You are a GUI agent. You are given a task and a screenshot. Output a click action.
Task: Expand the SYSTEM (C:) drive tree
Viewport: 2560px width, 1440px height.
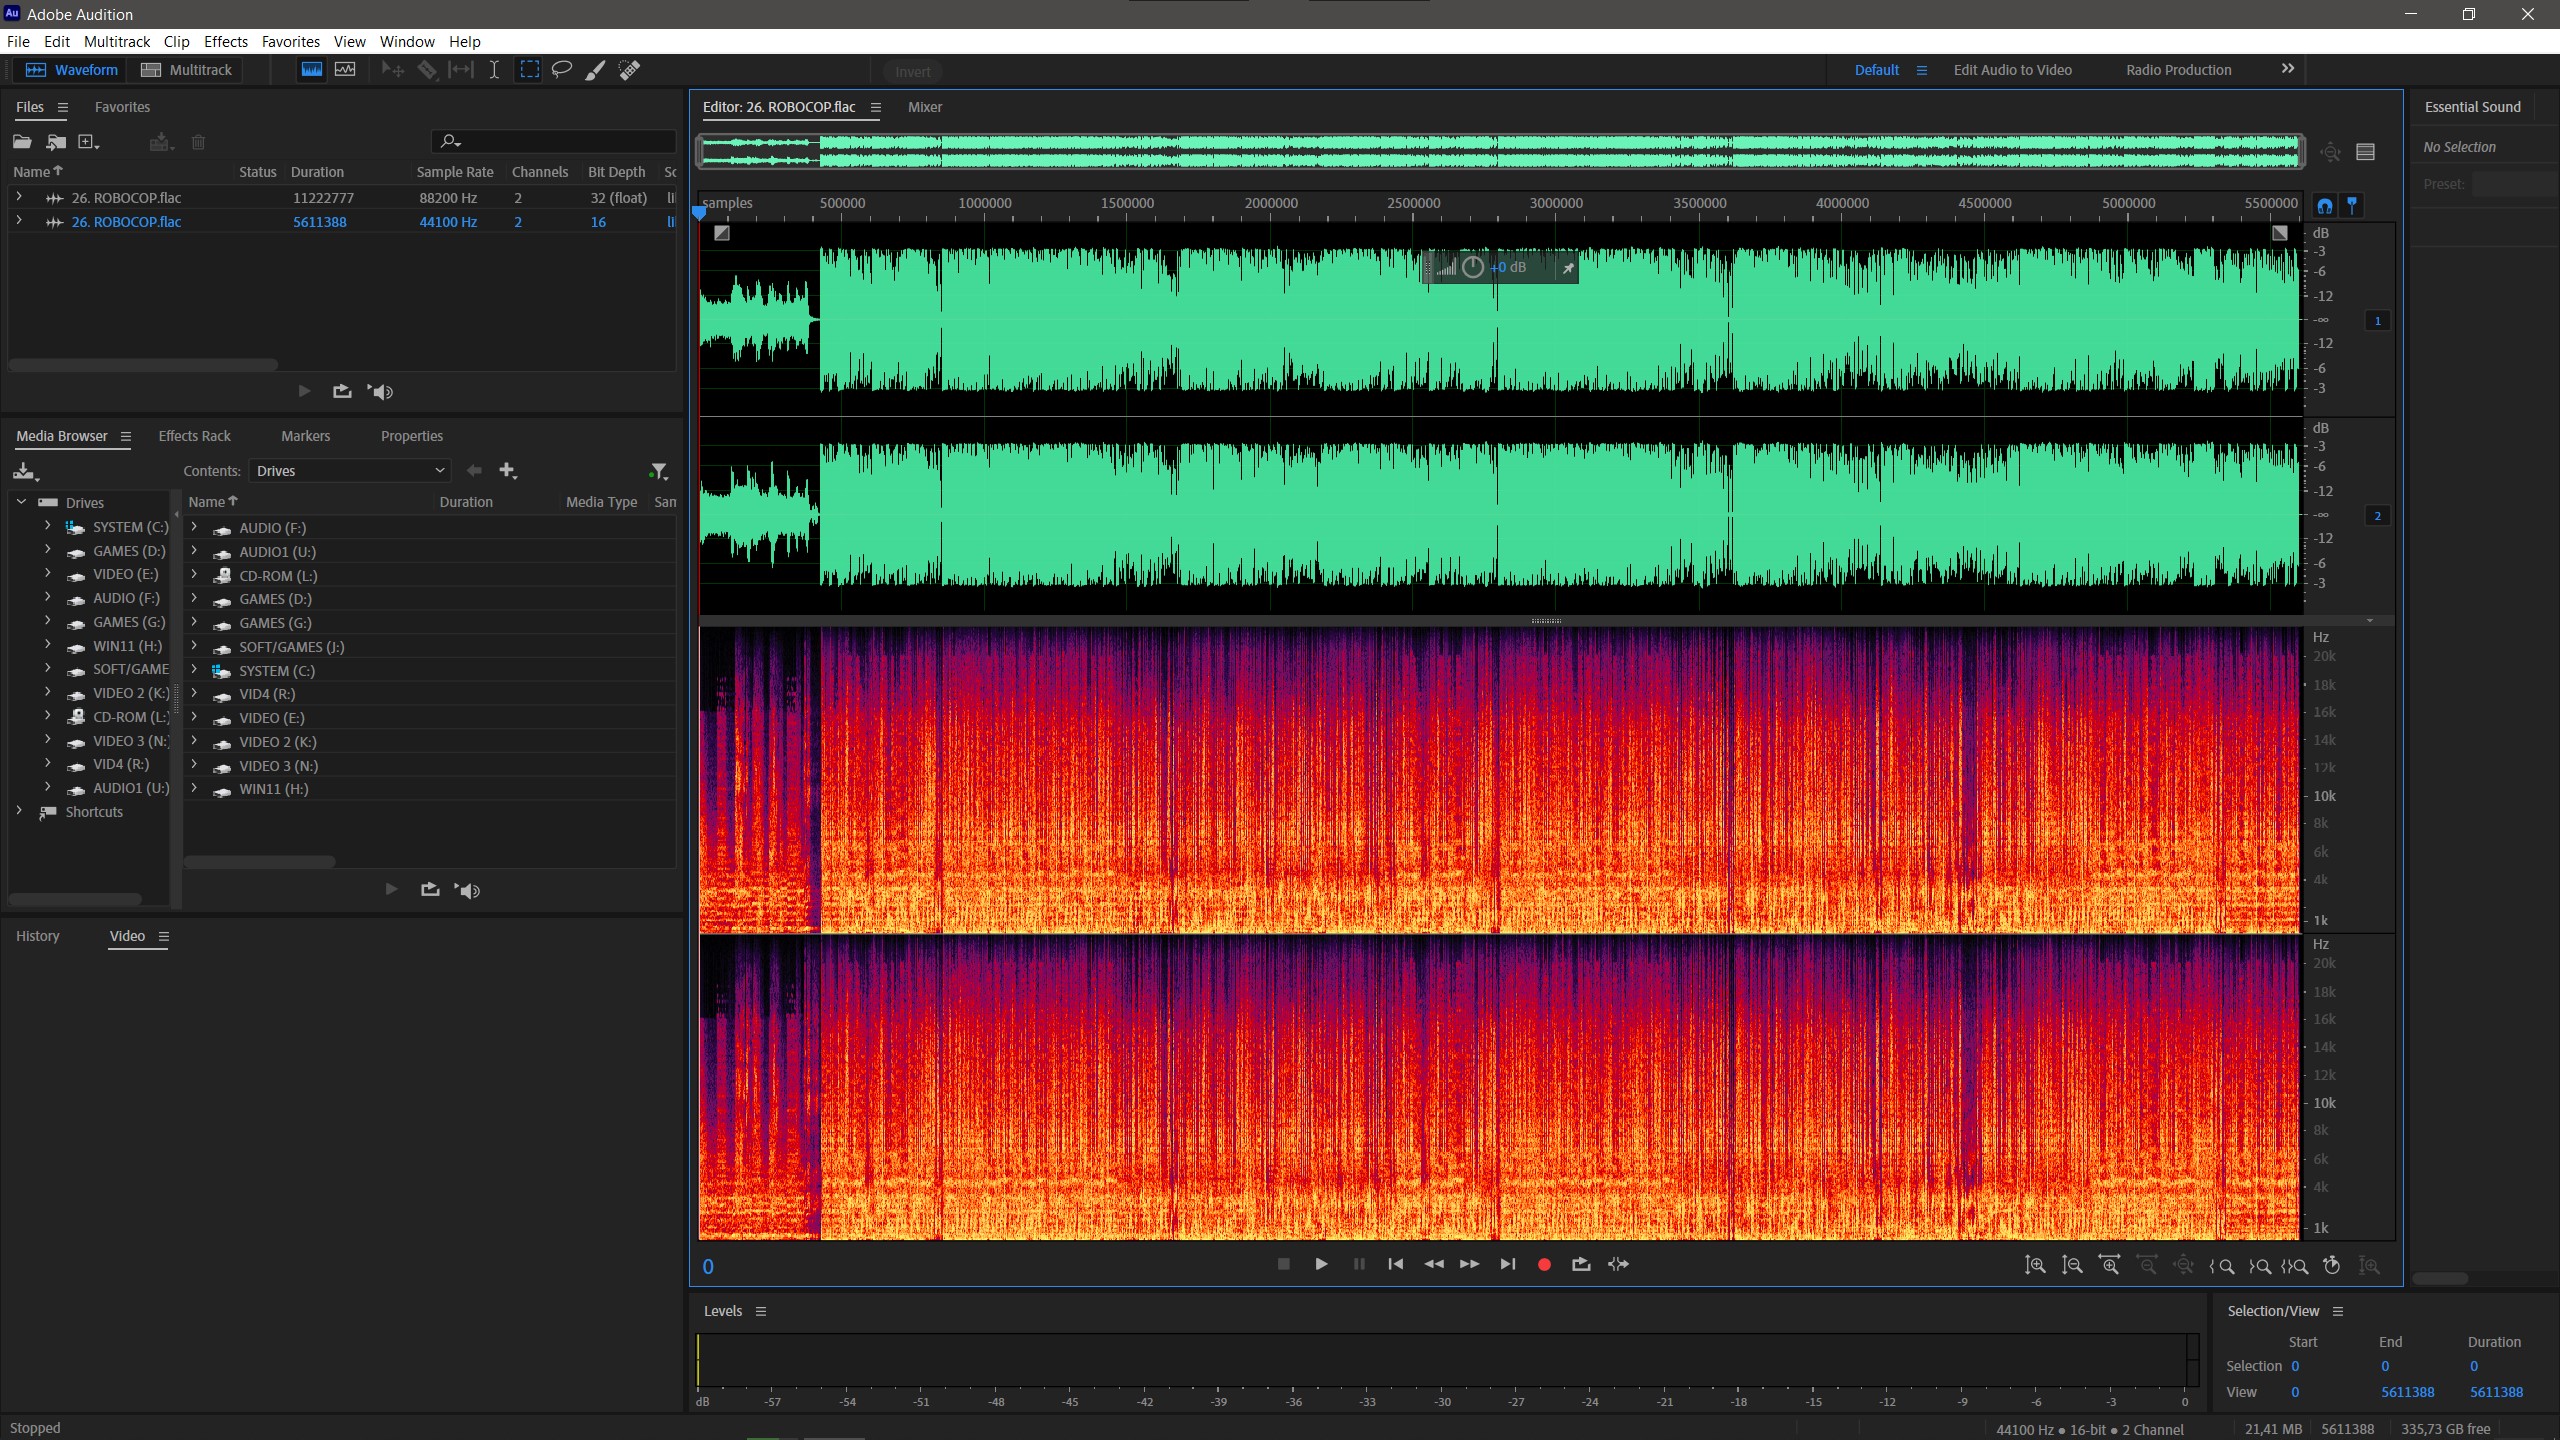(47, 526)
